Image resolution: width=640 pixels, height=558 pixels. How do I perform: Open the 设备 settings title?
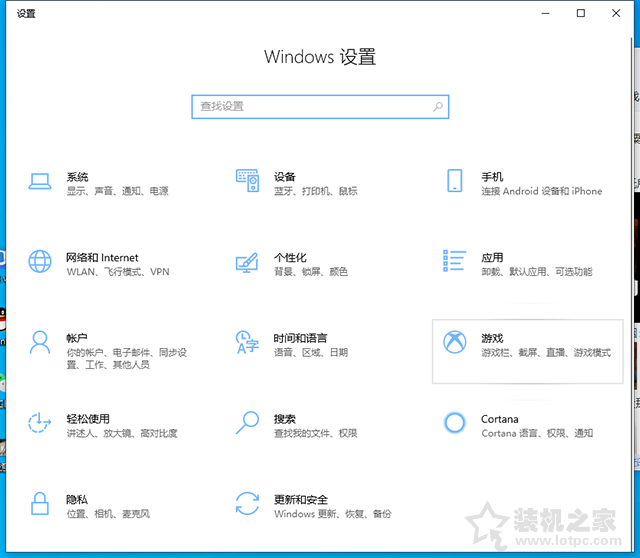coord(284,177)
